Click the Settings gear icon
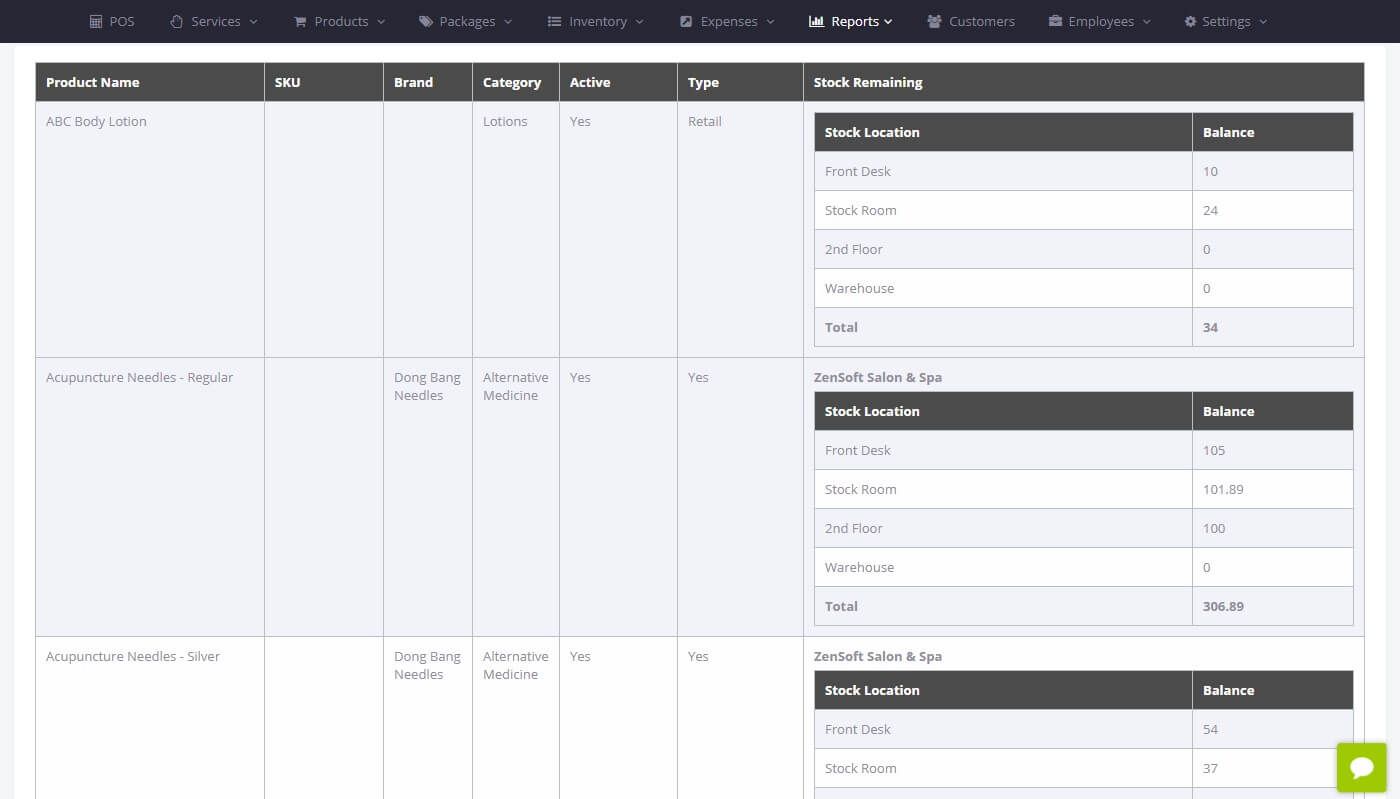1400x799 pixels. pos(1190,21)
